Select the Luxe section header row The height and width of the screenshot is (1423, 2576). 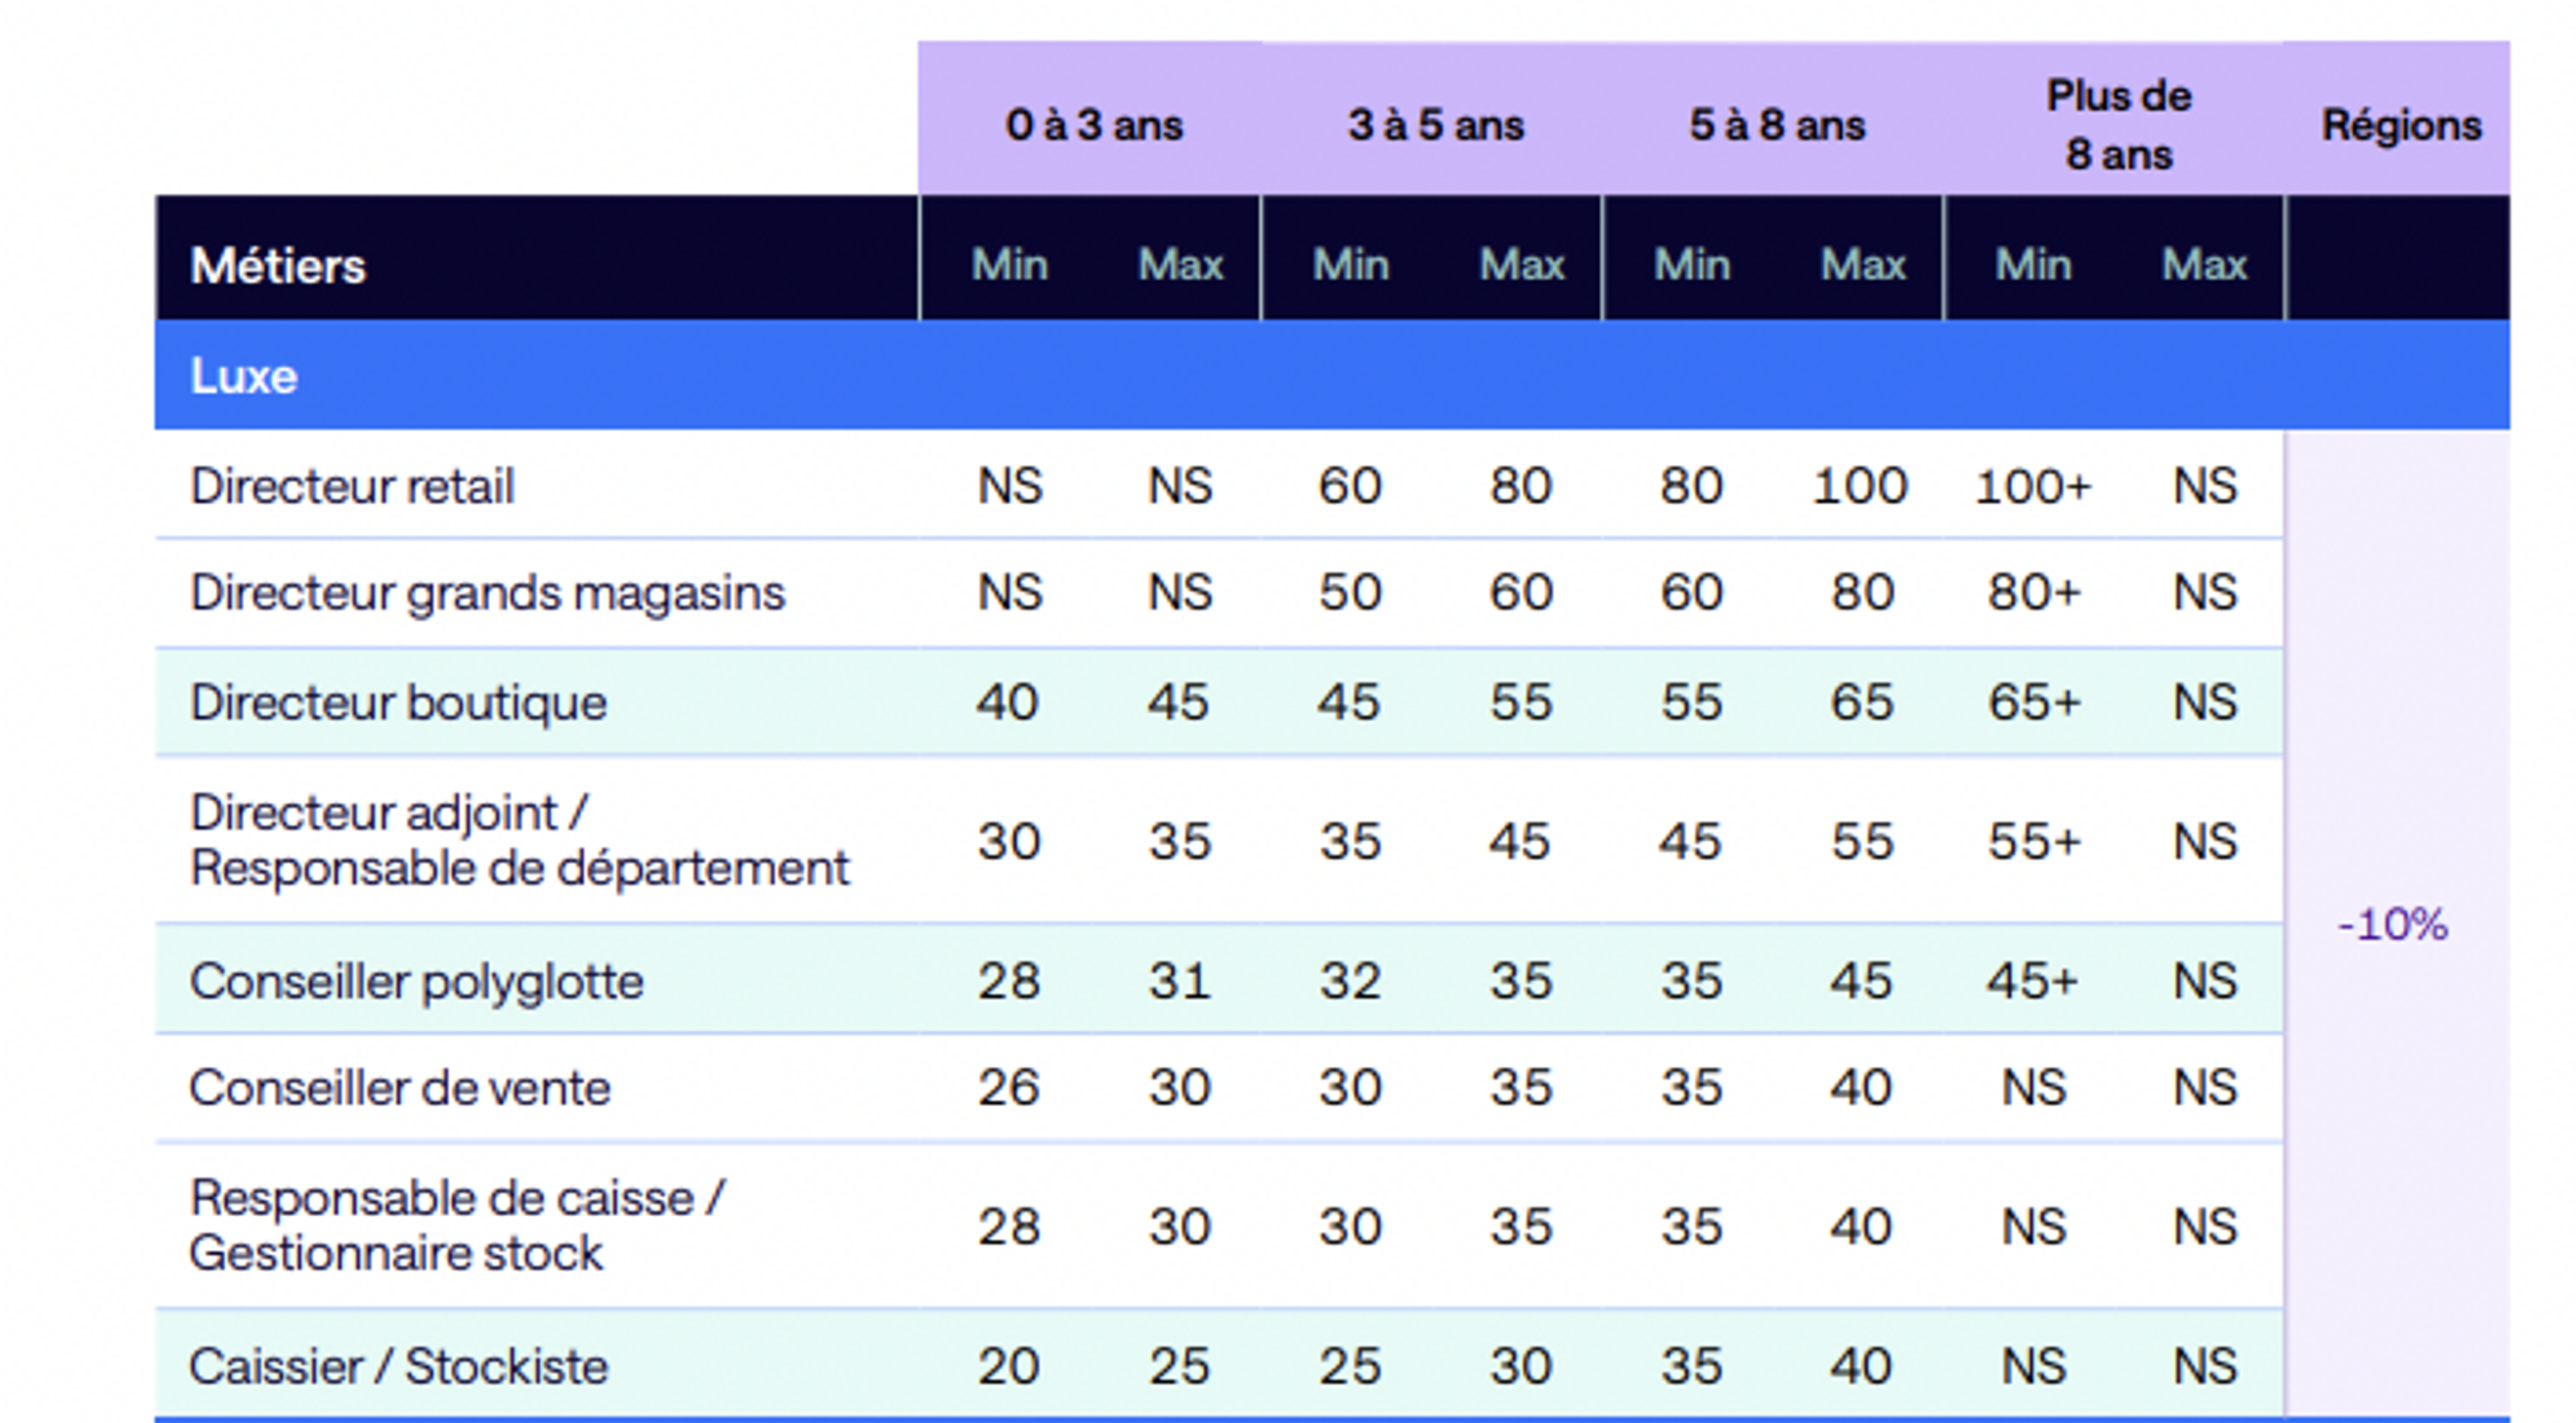click(244, 377)
